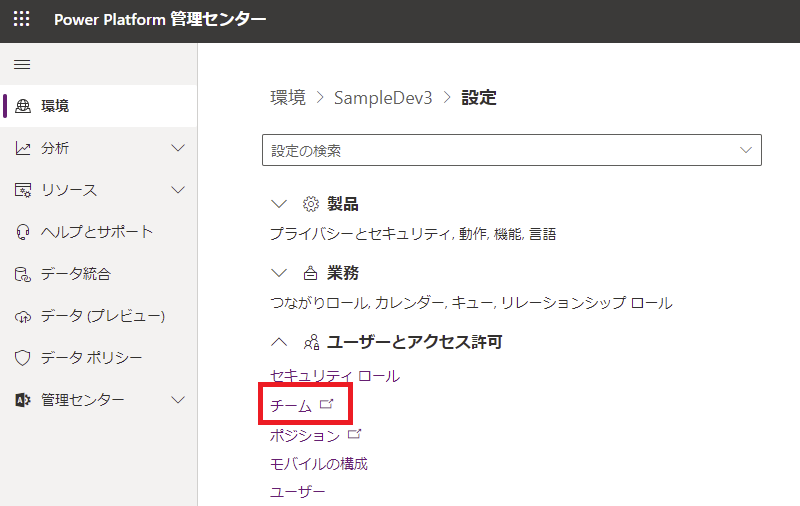Click the プライバシーとセキュリティ, 動作, 機能, 言語 description
This screenshot has width=800, height=506.
413,234
